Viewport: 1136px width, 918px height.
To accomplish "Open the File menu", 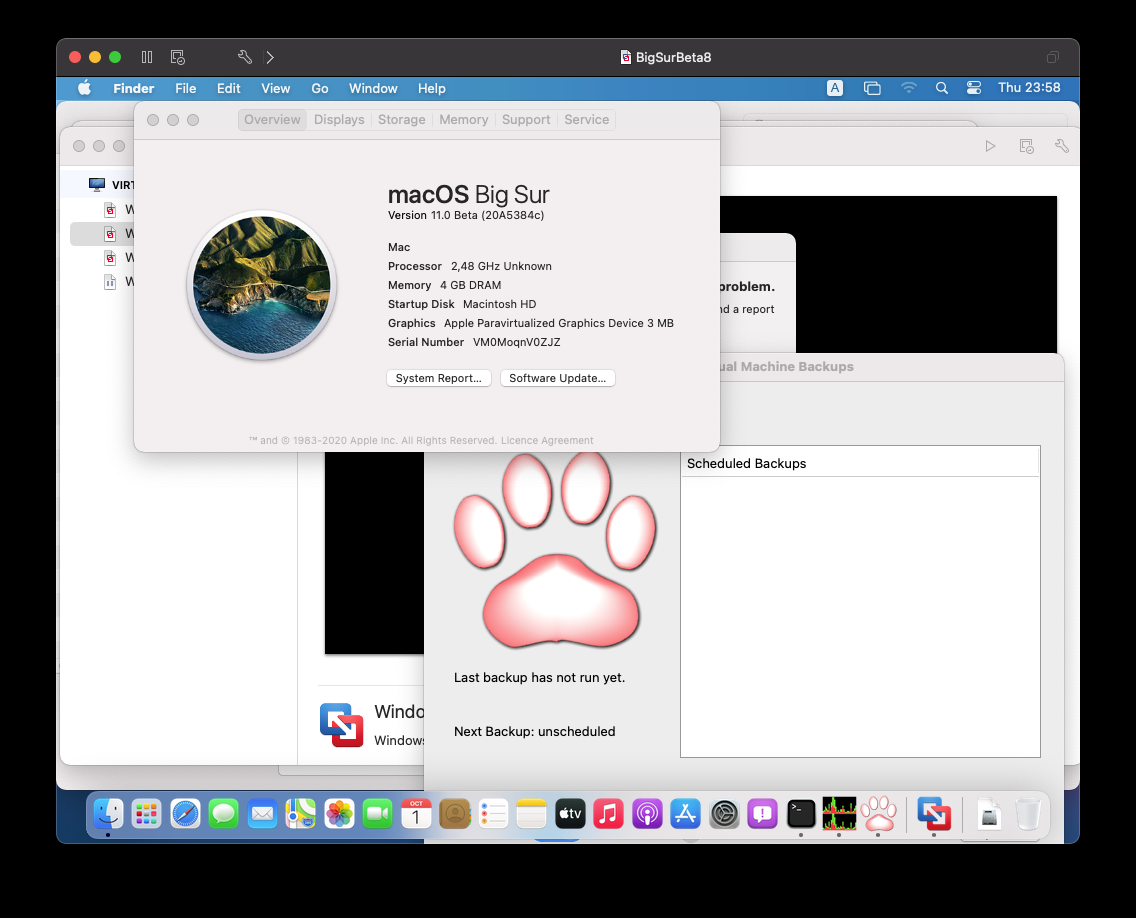I will (185, 88).
